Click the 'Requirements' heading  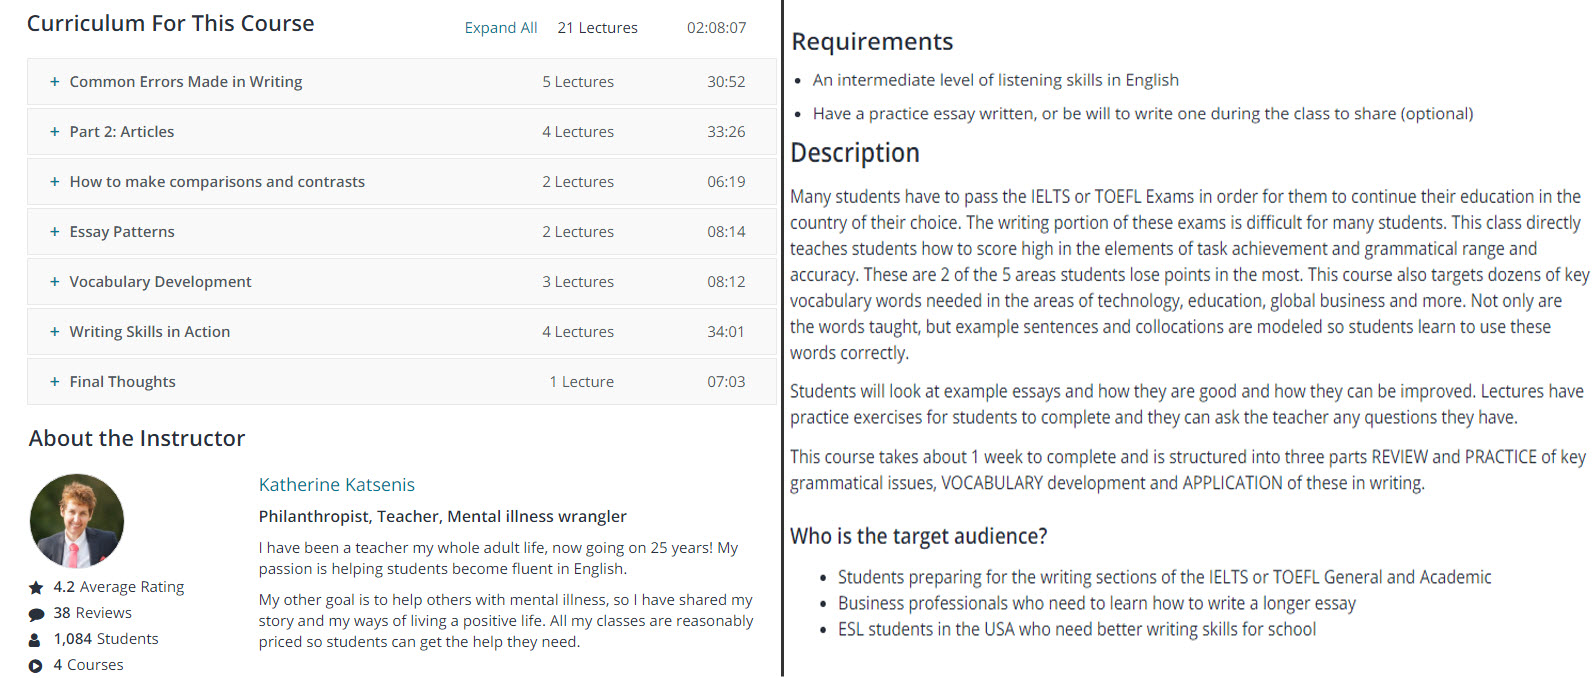(872, 42)
